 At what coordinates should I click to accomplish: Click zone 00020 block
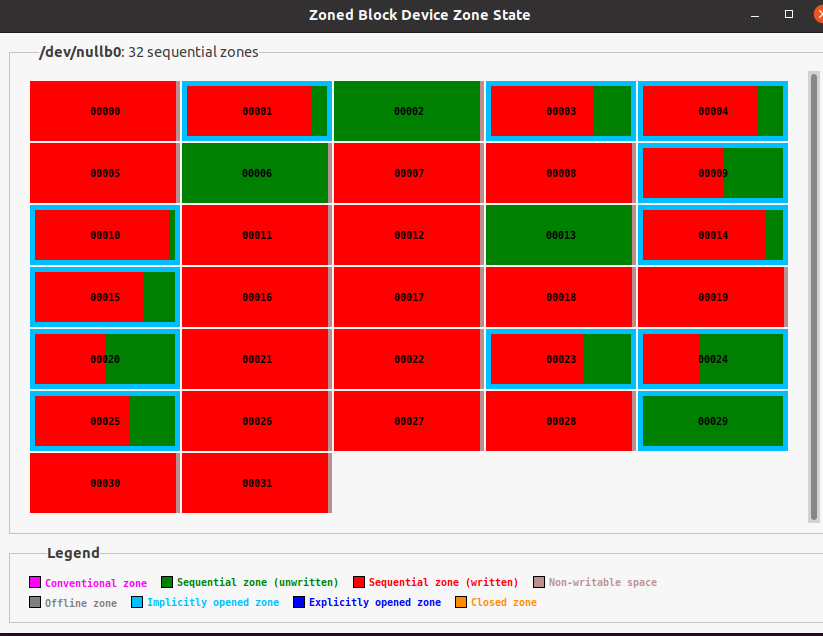pos(105,359)
